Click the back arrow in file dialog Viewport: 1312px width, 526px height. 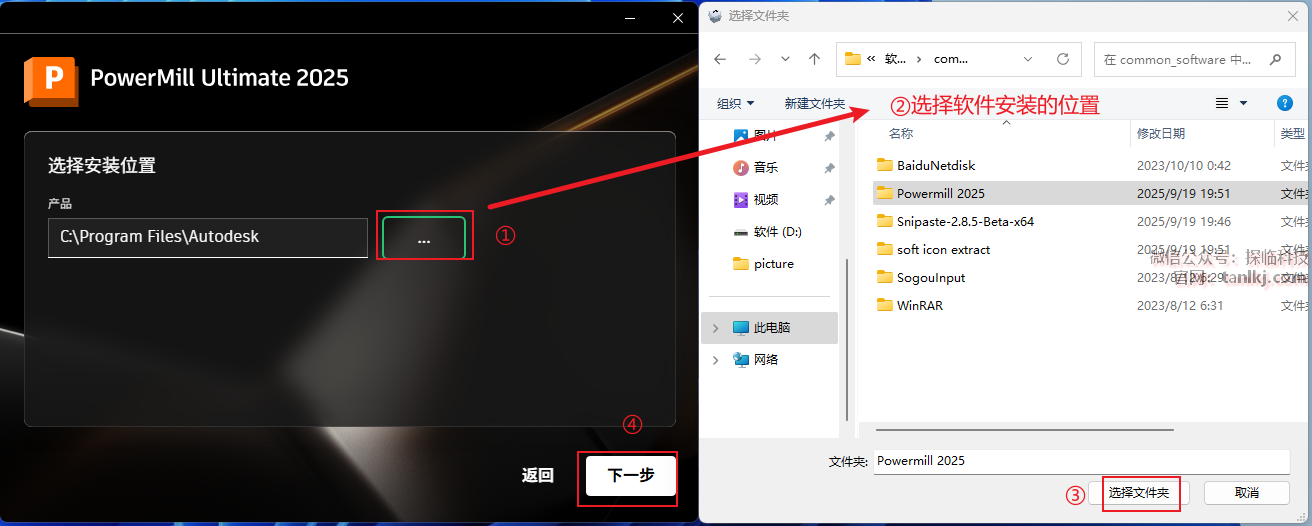coord(720,59)
